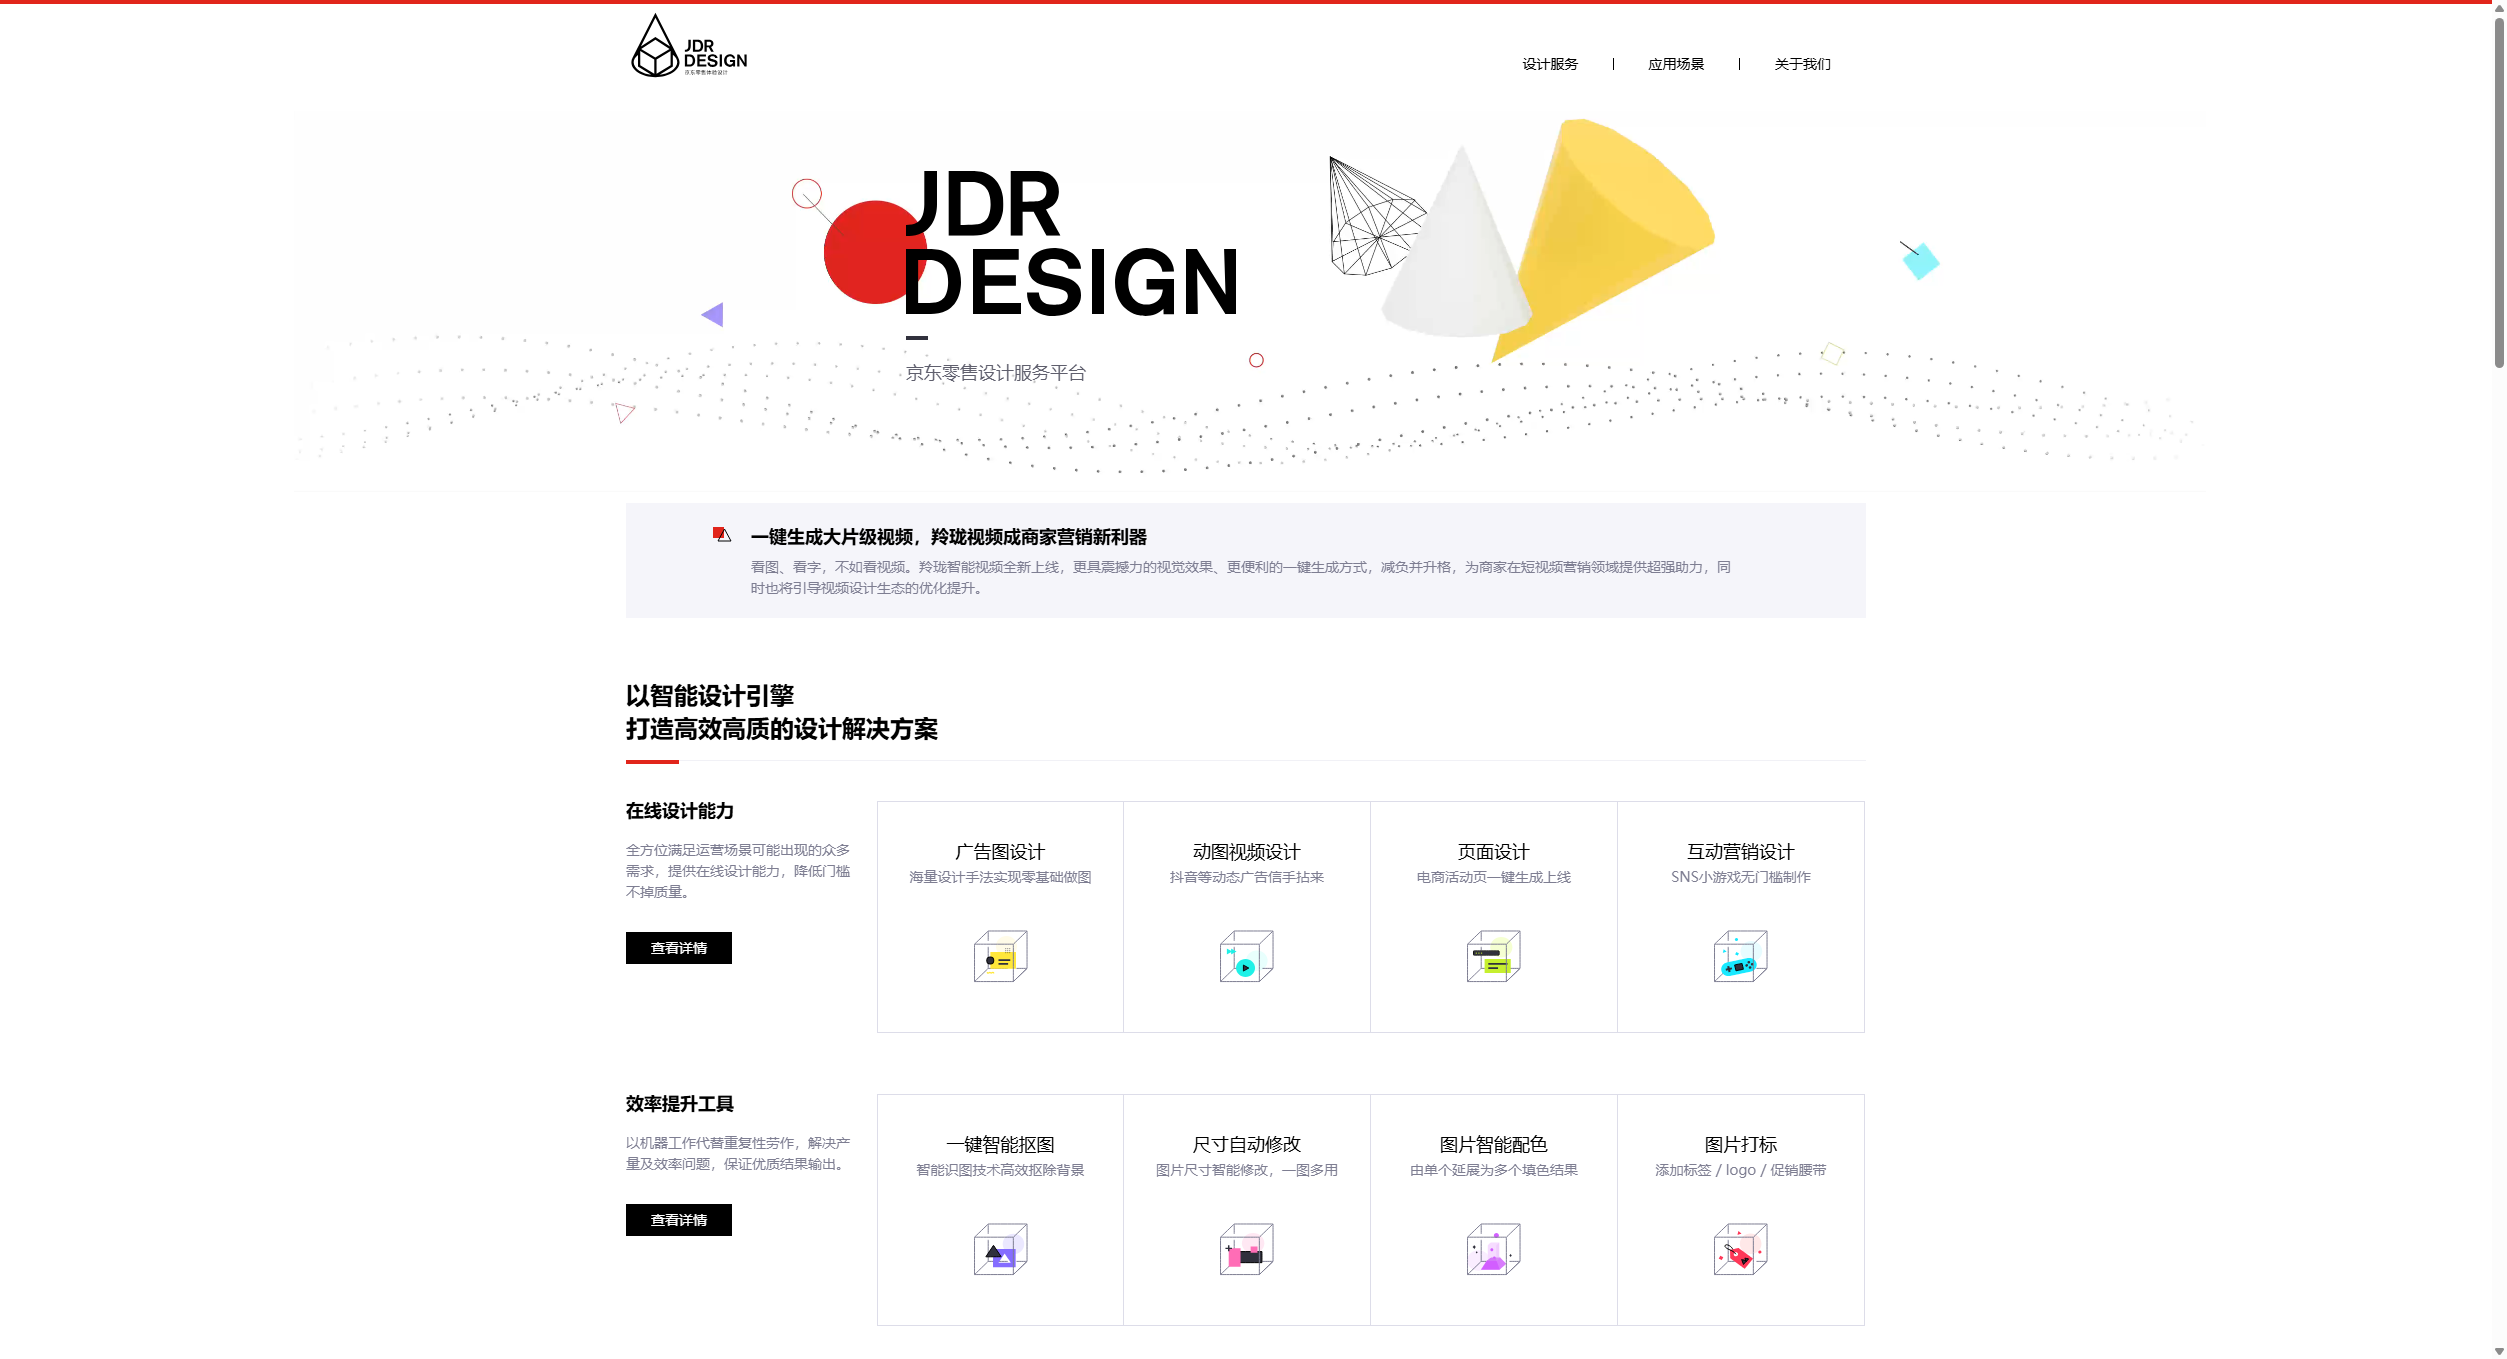Screen dimensions: 2507x1359
Task: Click the red icon beside the video announcement
Action: click(722, 534)
